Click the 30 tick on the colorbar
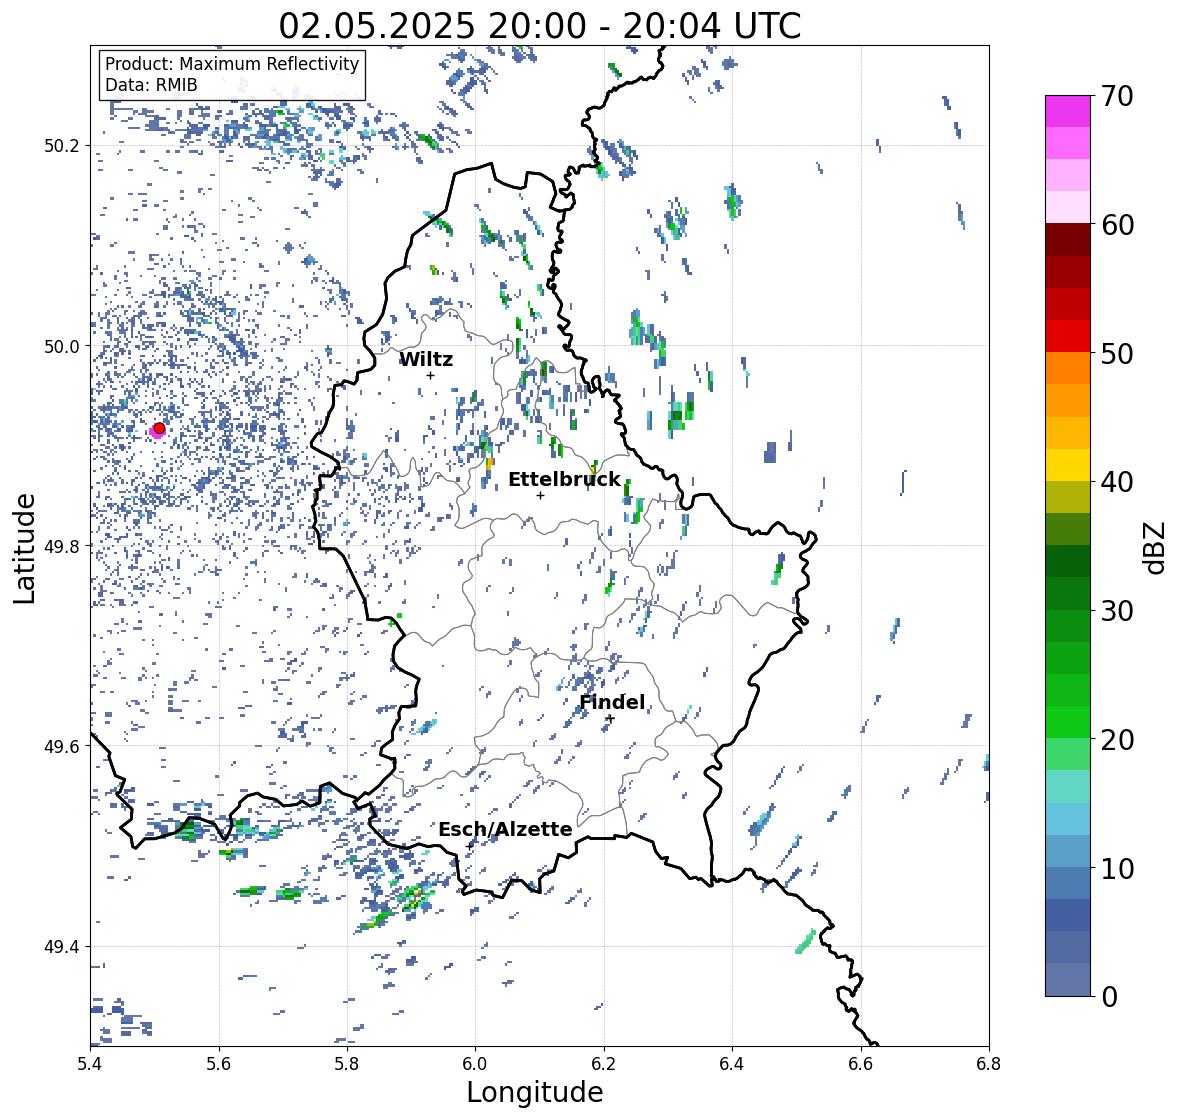Image resolution: width=1179 pixels, height=1117 pixels. [x=1117, y=610]
